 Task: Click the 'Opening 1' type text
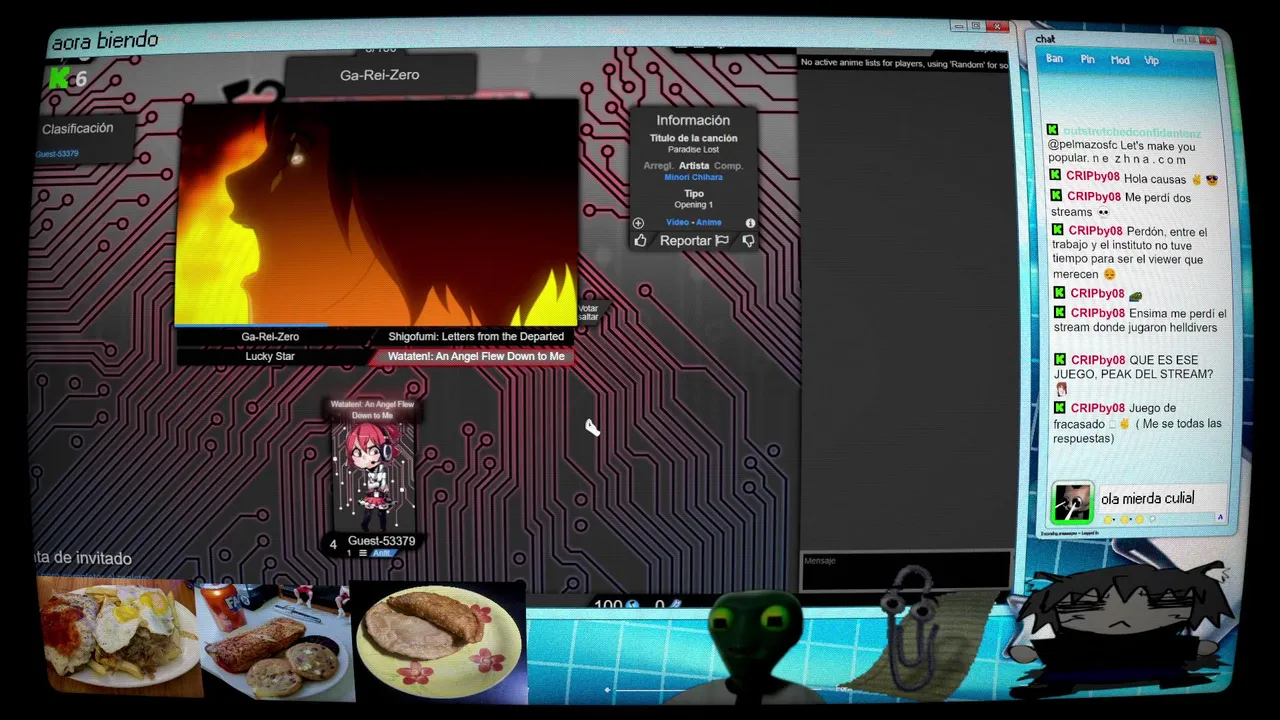coord(694,204)
